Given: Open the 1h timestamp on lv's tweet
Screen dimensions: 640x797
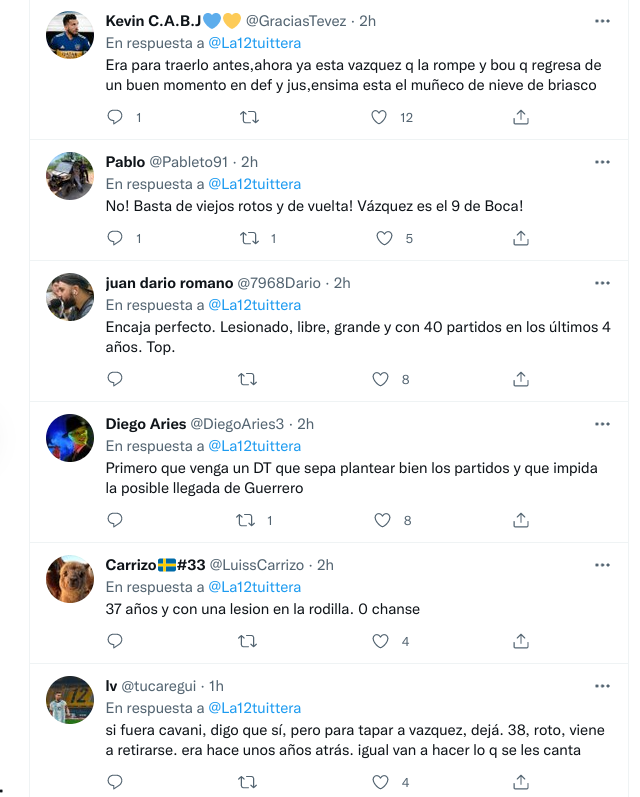Looking at the screenshot, I should click(217, 686).
